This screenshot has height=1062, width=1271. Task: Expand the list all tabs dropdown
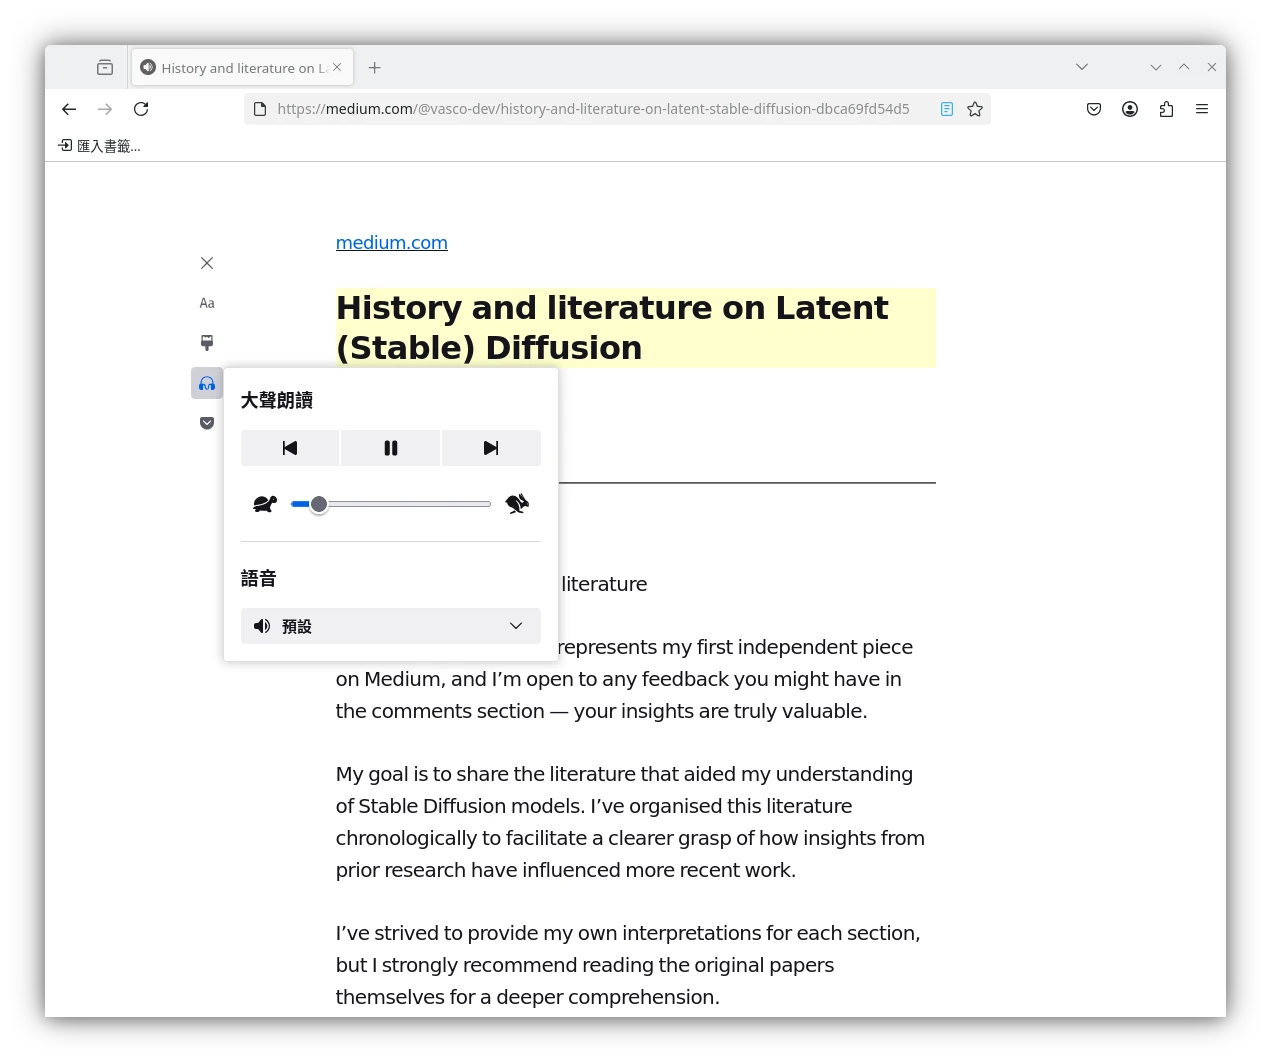tap(1082, 67)
